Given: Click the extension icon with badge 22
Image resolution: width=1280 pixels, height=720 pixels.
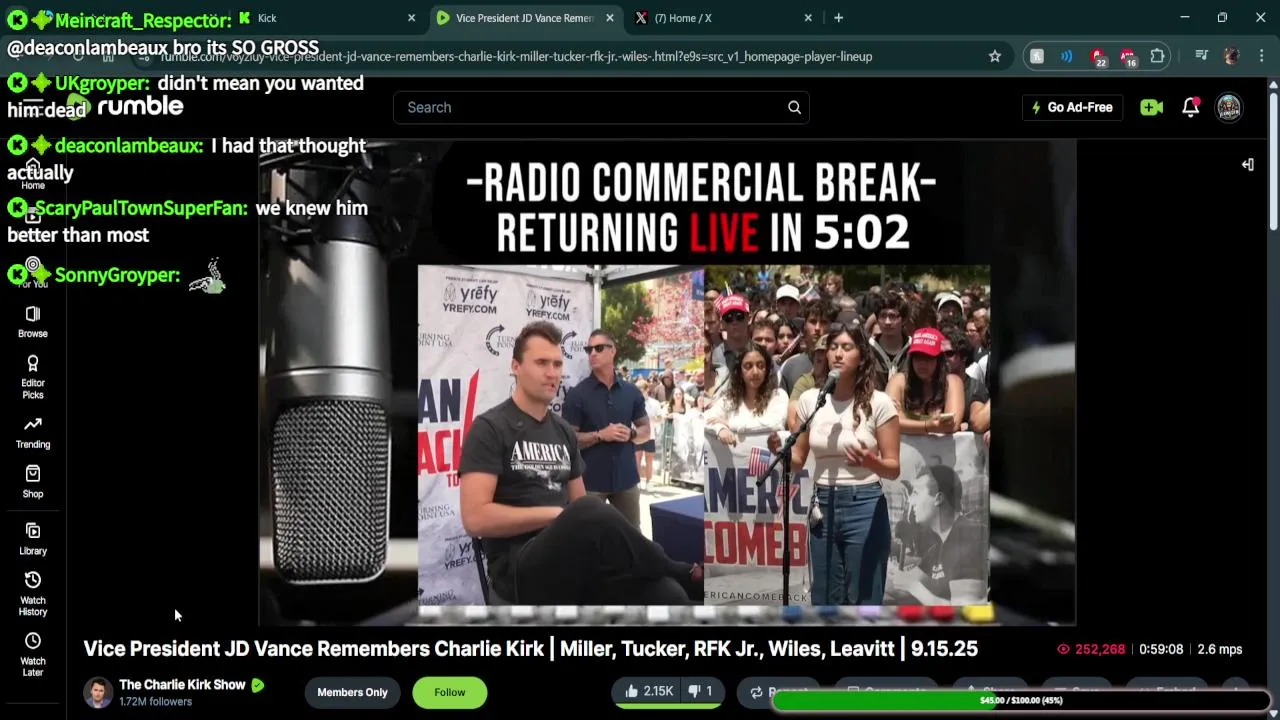Looking at the screenshot, I should pyautogui.click(x=1098, y=57).
